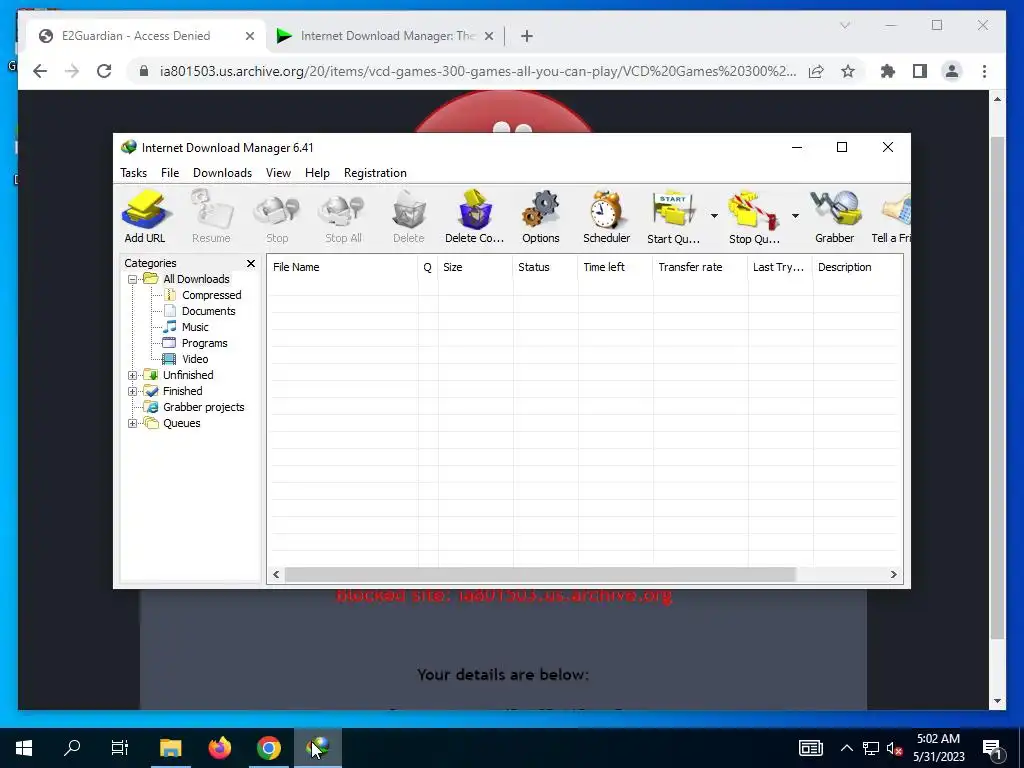
Task: Open Chrome profile avatar icon
Action: click(x=952, y=71)
